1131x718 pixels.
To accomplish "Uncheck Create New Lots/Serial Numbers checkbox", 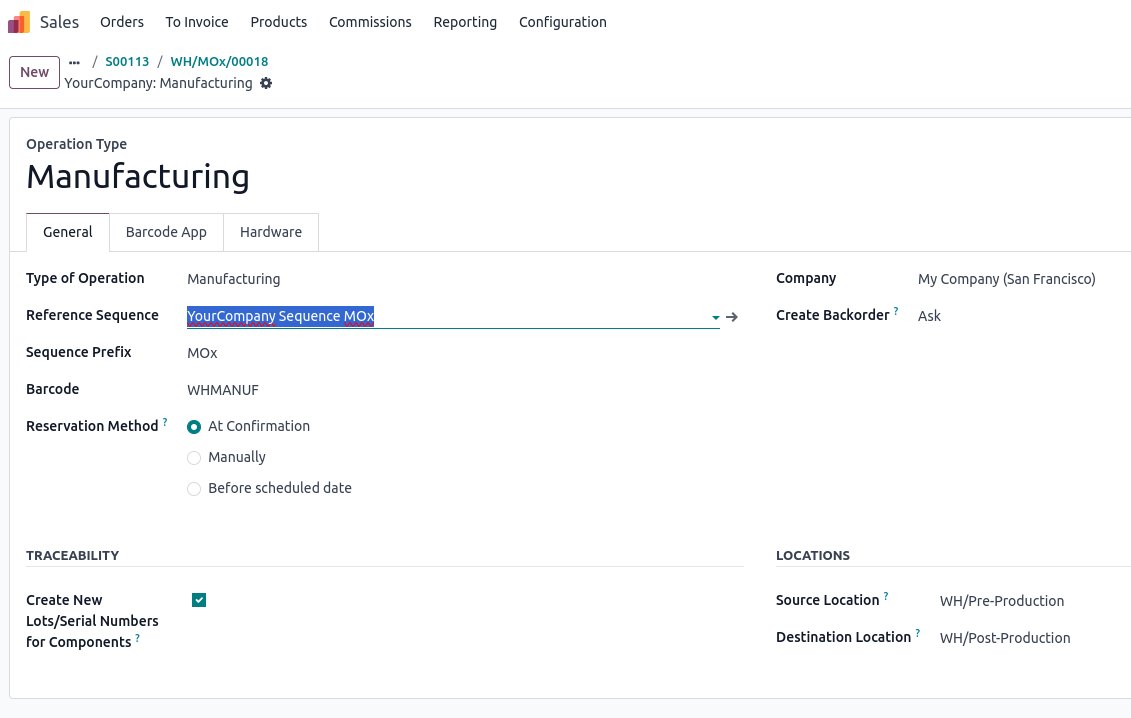I will [199, 600].
